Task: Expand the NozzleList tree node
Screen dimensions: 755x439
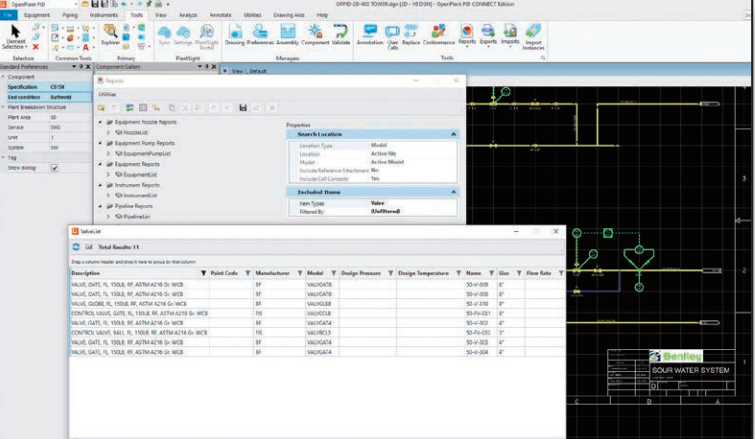Action: point(108,132)
